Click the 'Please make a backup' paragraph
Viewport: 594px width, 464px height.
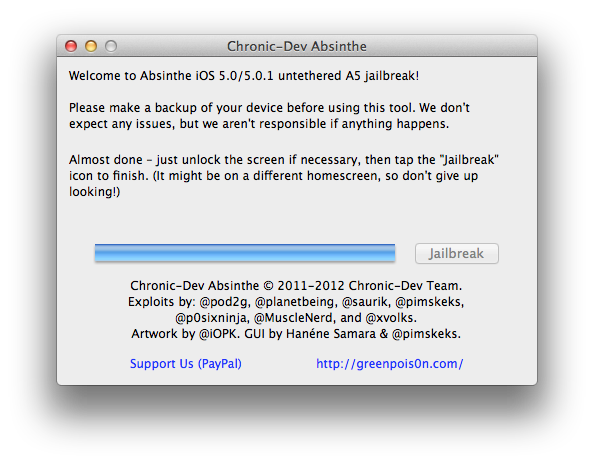(x=269, y=116)
